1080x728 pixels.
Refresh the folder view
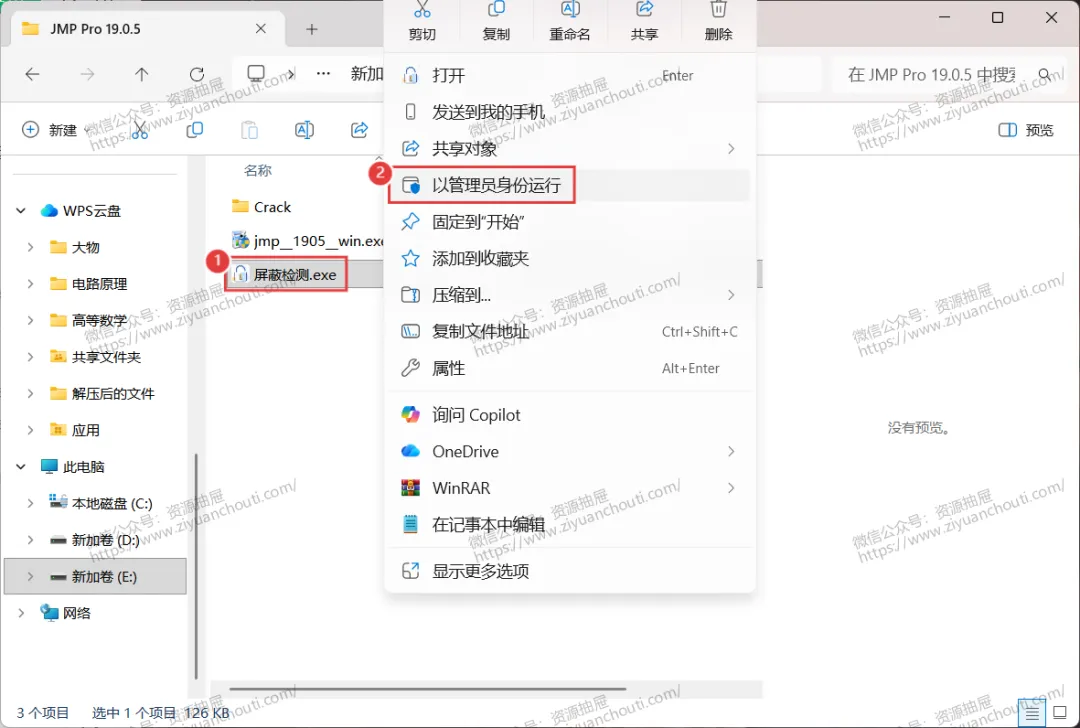click(197, 74)
